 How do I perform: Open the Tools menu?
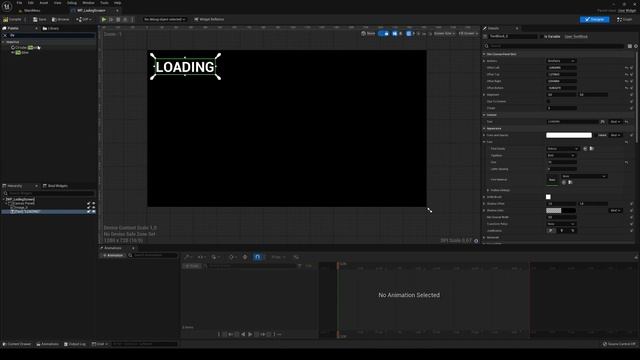pos(104,3)
